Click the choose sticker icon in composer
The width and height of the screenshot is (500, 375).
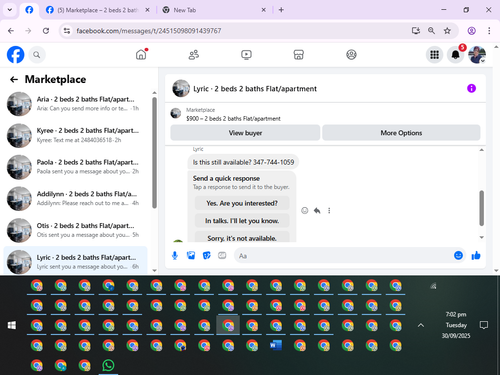point(207,256)
